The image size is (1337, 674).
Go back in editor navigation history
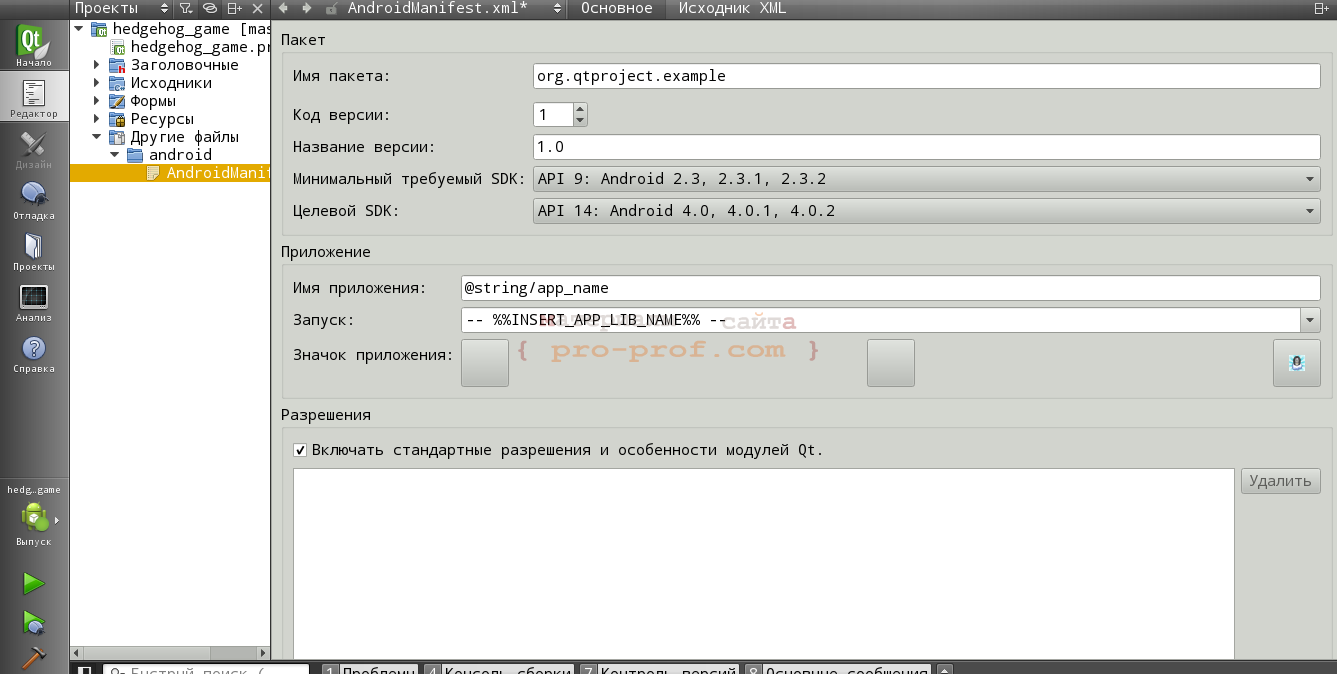tap(284, 8)
